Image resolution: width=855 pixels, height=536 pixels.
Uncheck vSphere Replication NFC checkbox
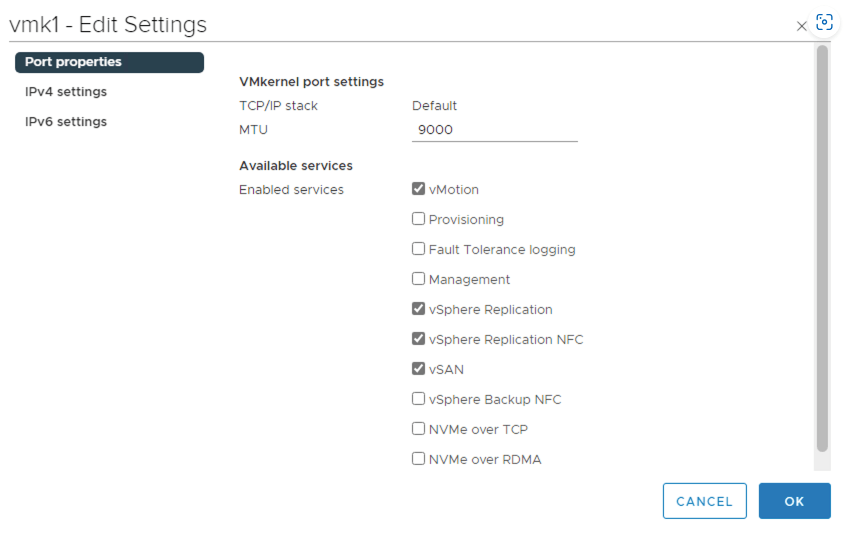click(x=419, y=340)
